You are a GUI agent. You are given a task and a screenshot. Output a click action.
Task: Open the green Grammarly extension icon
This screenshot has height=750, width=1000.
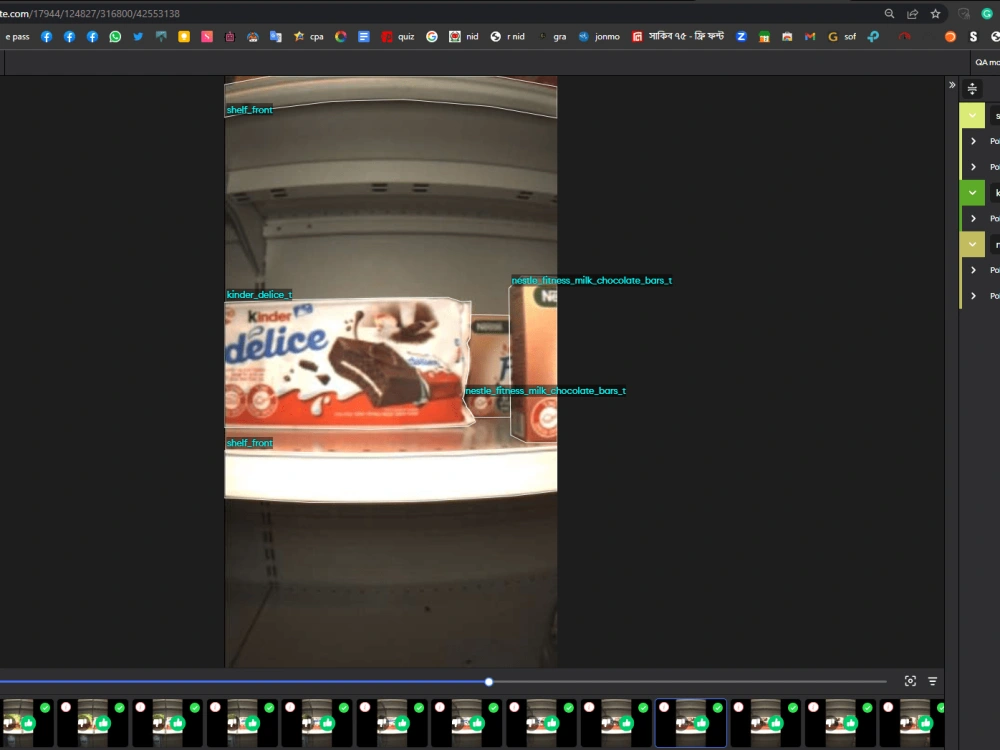pos(987,13)
